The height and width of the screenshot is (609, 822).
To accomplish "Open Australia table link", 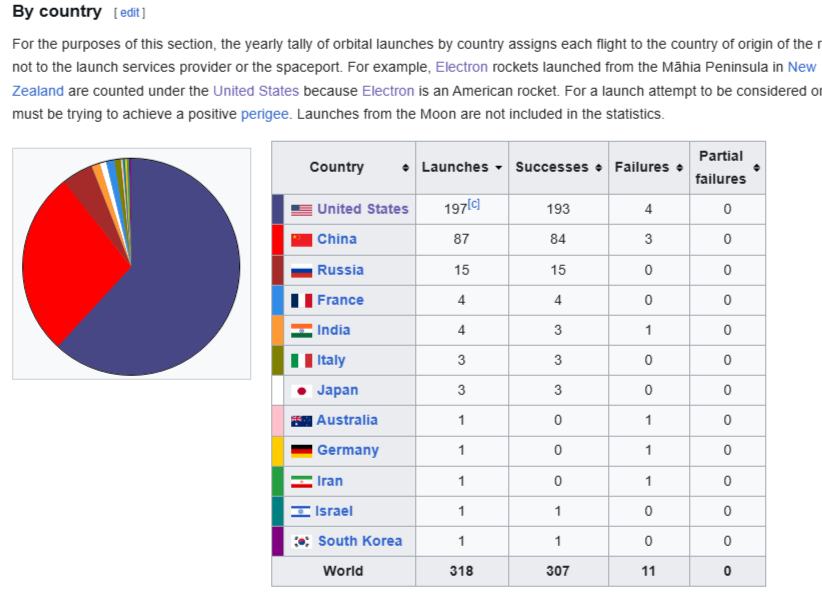I will [347, 420].
